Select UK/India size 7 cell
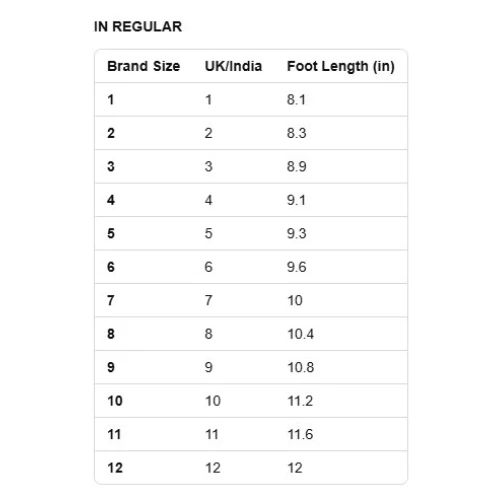This screenshot has width=500, height=500. [208, 300]
